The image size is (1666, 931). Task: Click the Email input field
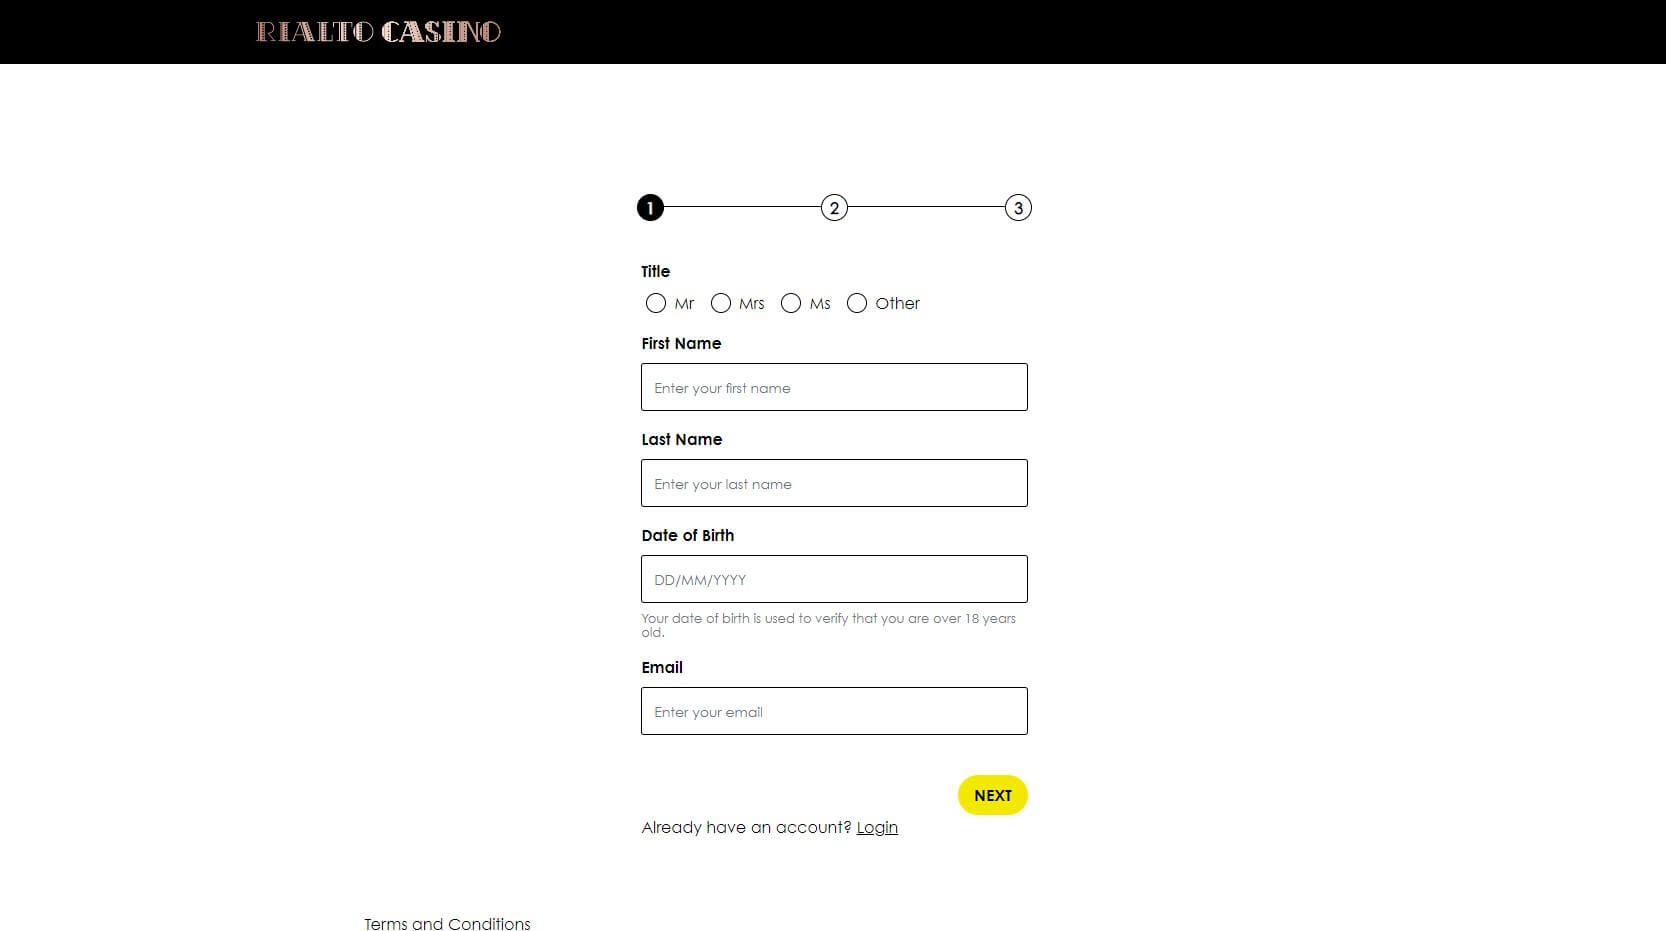click(x=834, y=711)
